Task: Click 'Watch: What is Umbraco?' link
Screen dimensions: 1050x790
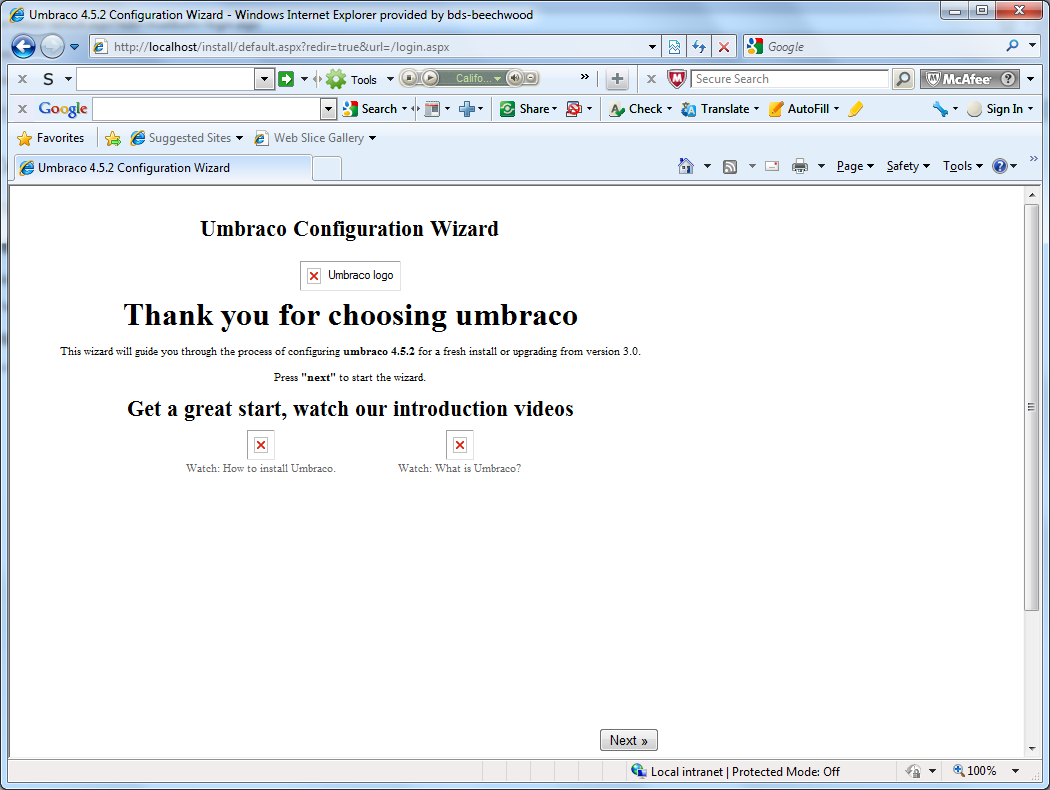Action: pyautogui.click(x=459, y=469)
